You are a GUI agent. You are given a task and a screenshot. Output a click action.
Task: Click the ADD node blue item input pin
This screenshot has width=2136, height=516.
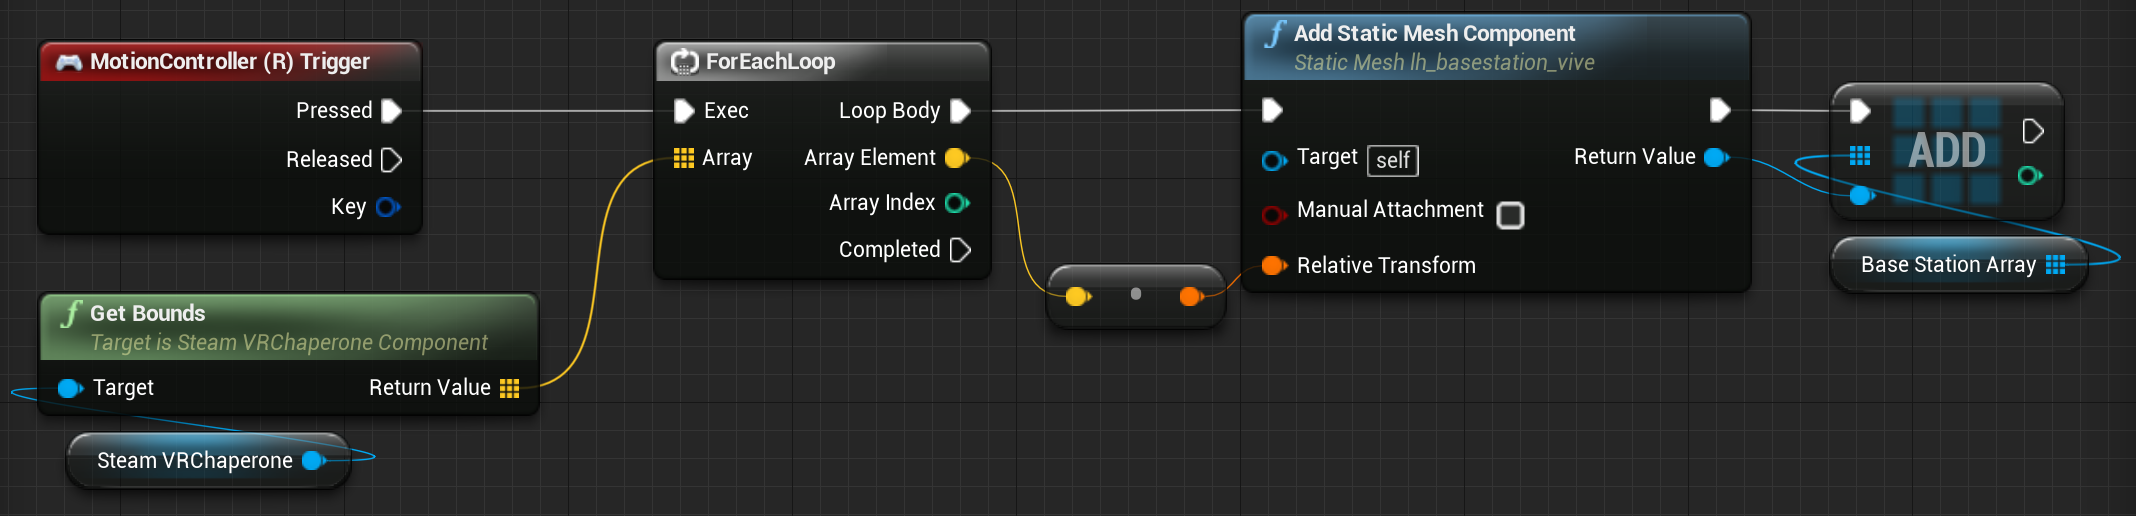pos(1862,195)
